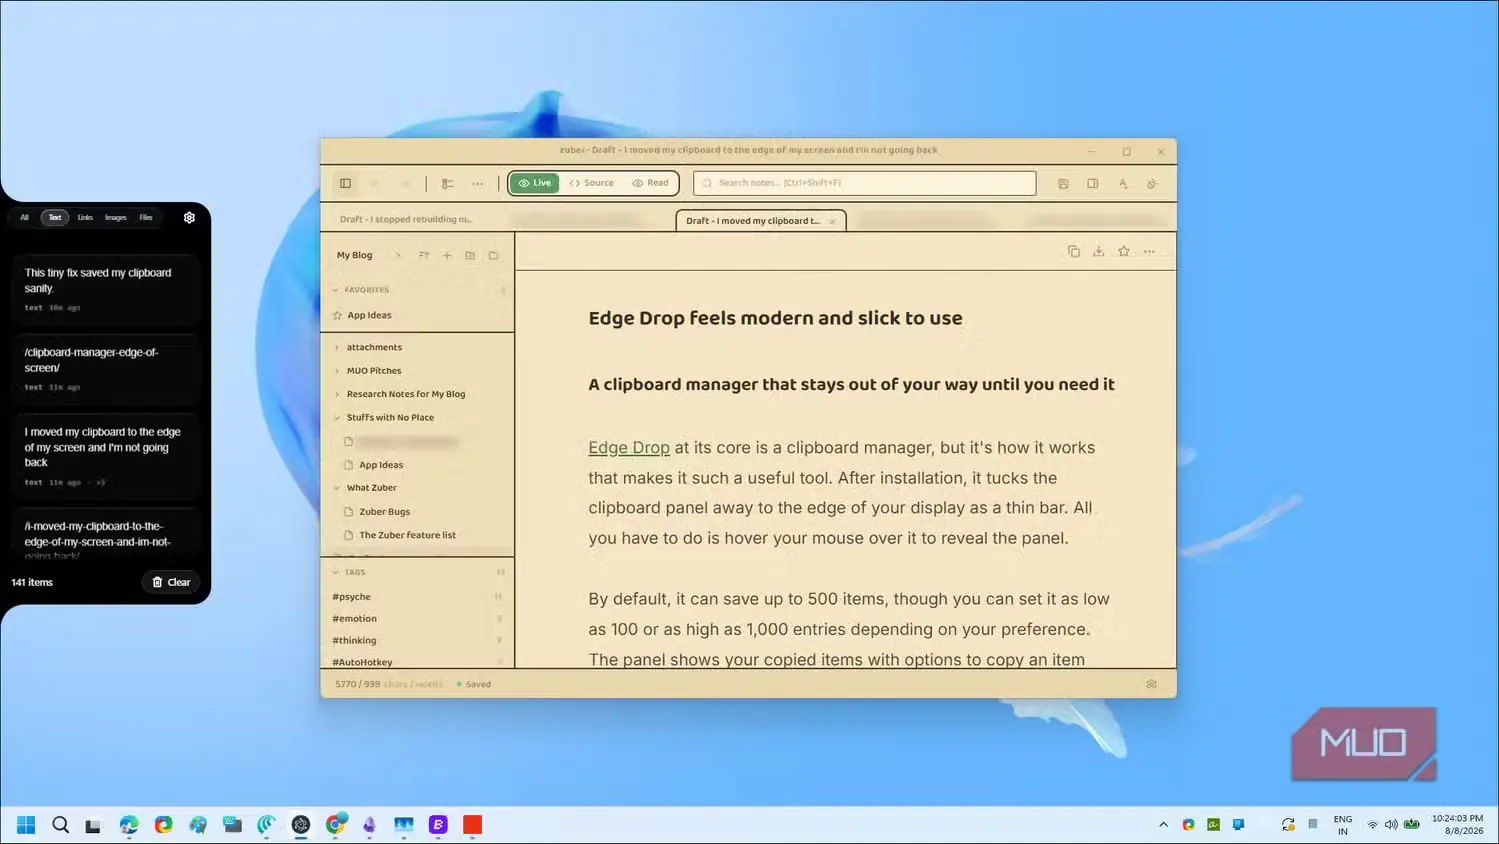1499x844 pixels.
Task: Click the save icon right of search
Action: point(1063,183)
